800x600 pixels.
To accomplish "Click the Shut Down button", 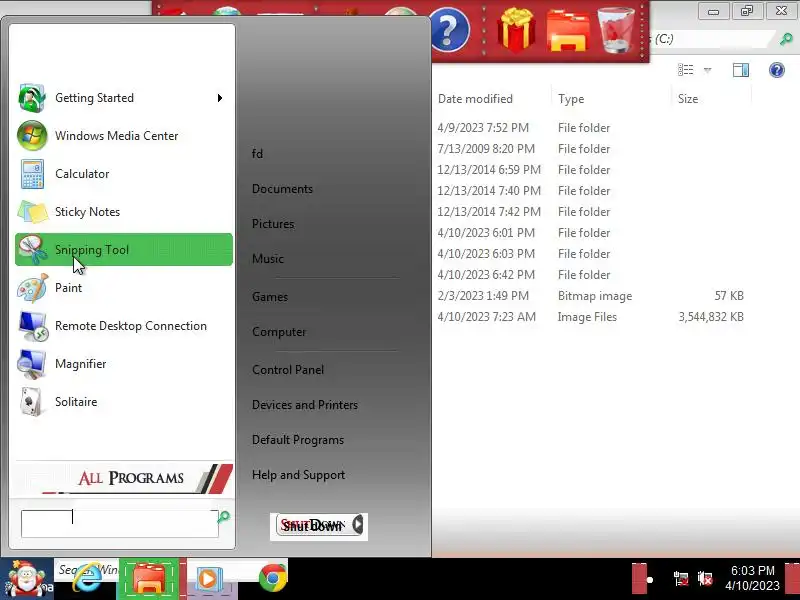I will pos(314,525).
